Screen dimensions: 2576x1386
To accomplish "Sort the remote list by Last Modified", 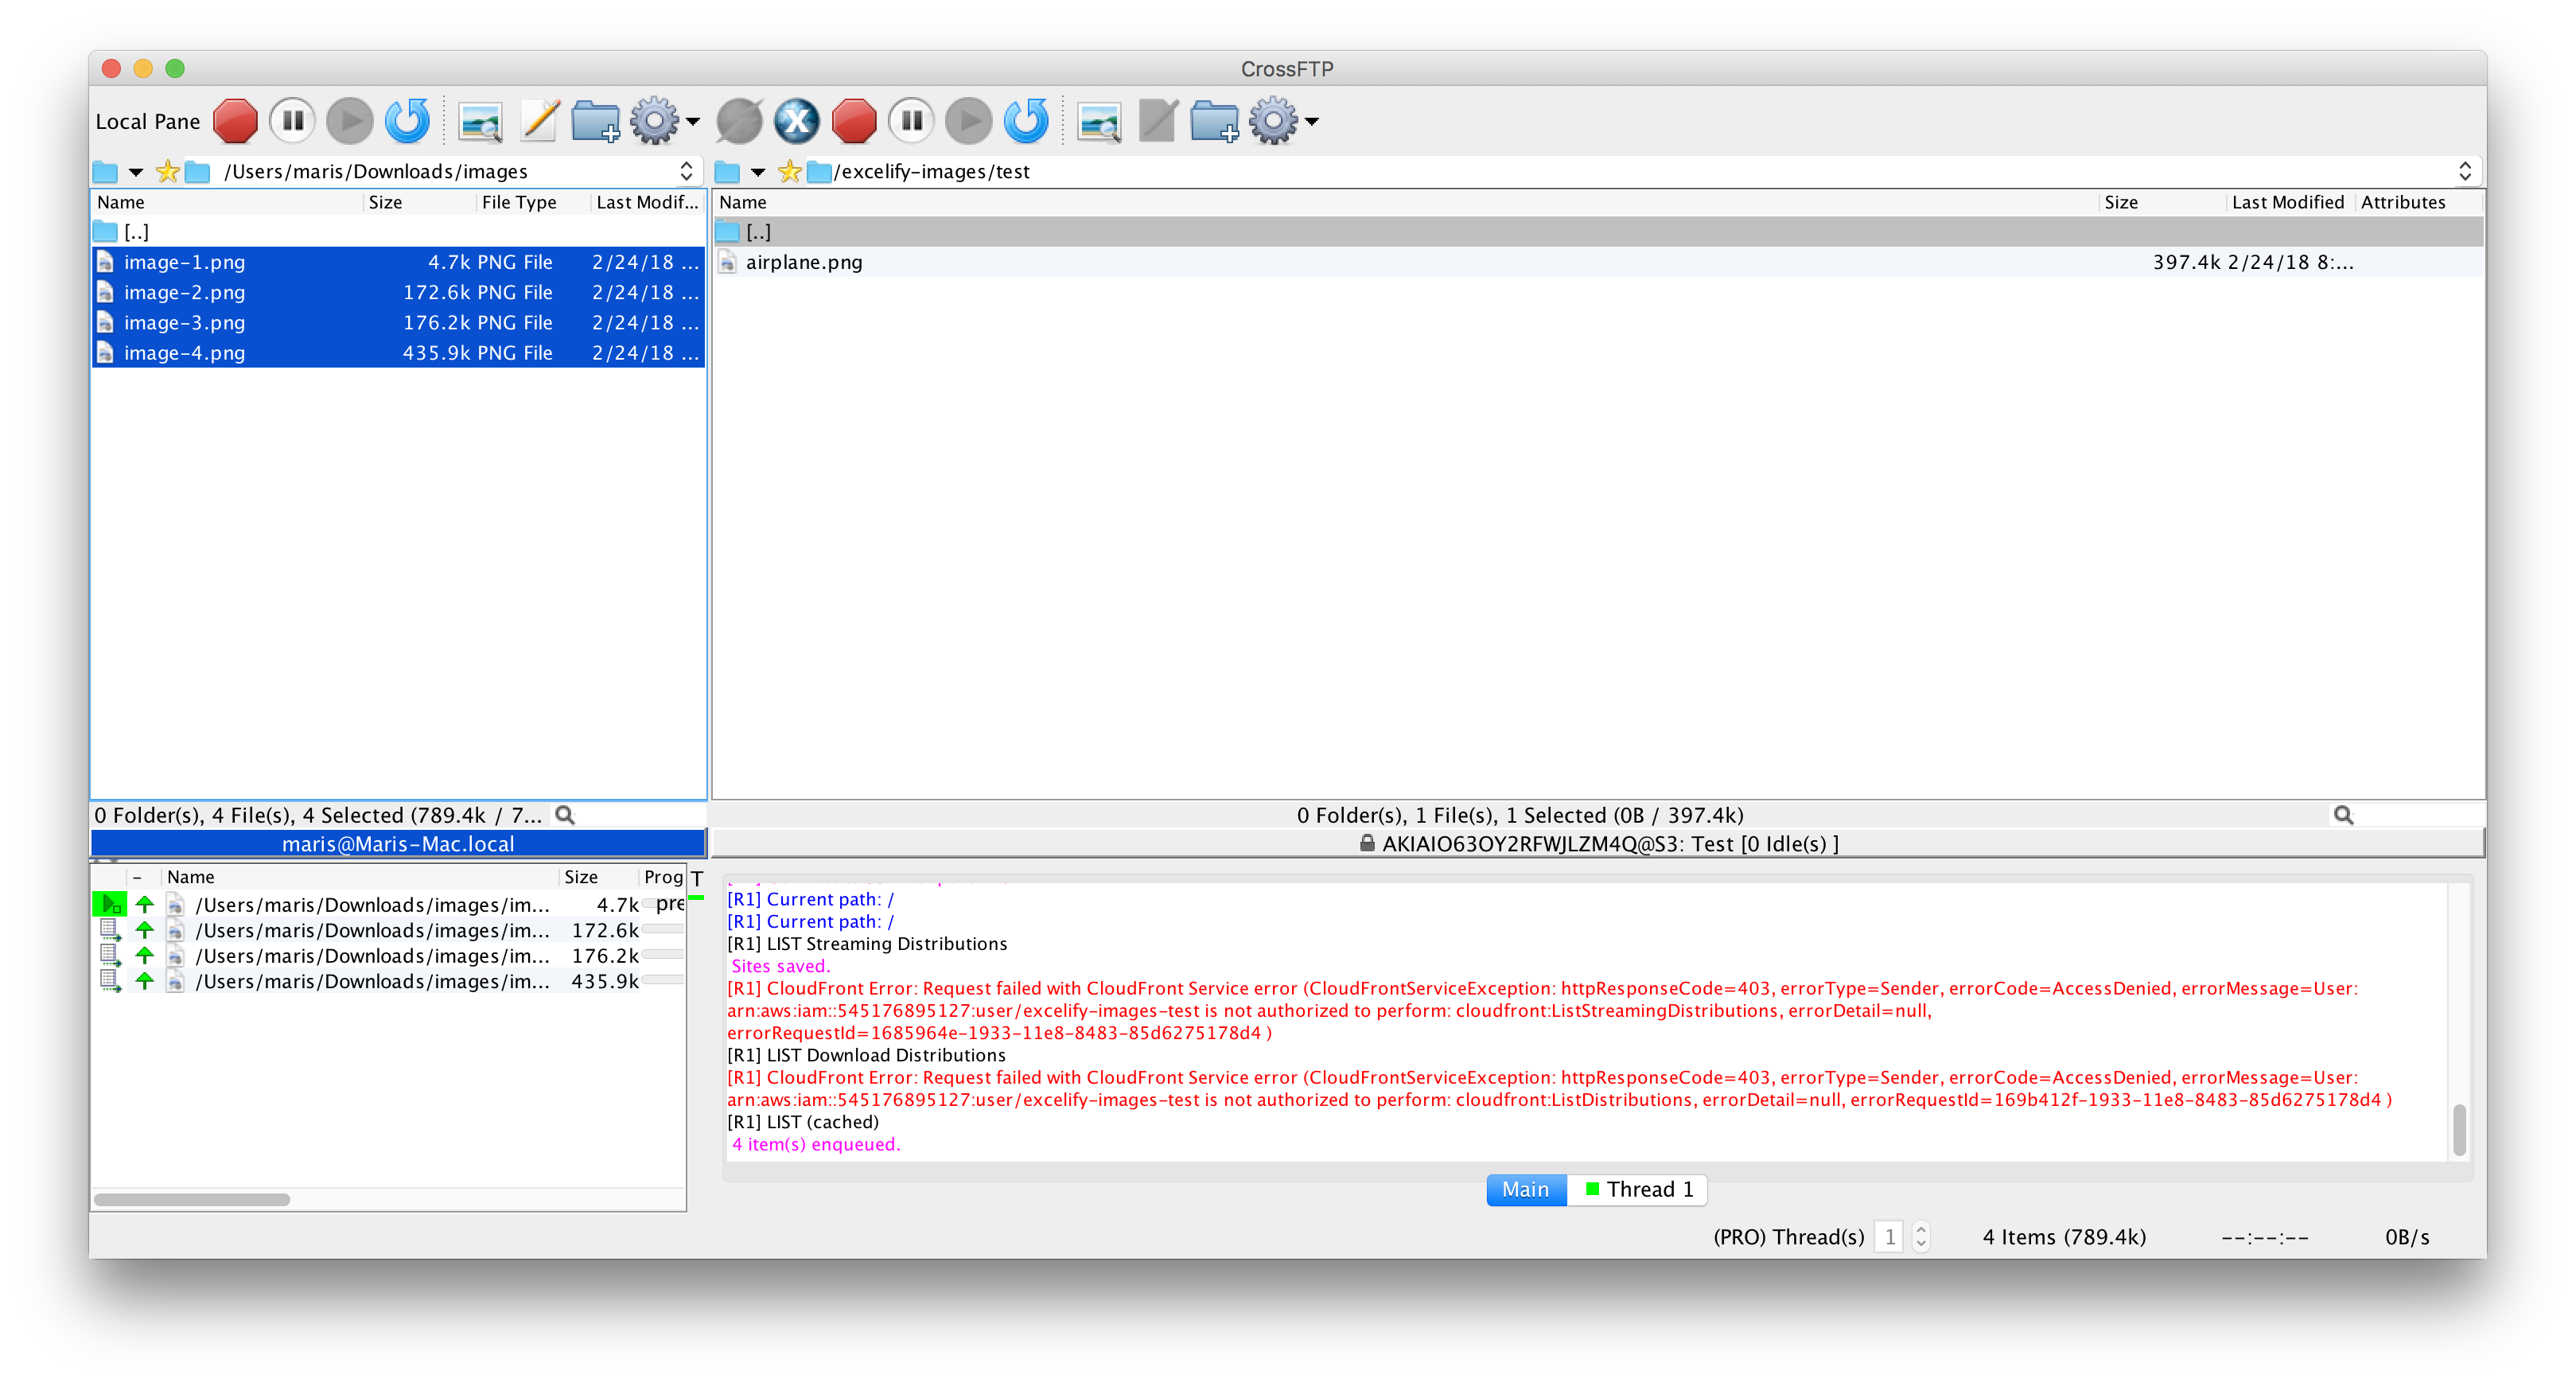I will pyautogui.click(x=2288, y=202).
